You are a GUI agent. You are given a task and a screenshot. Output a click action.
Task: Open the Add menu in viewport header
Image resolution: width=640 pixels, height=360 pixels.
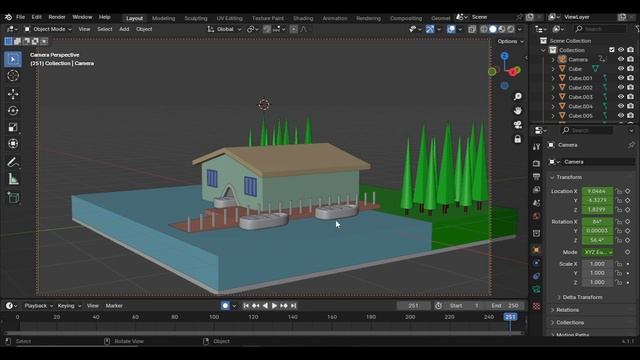[124, 29]
